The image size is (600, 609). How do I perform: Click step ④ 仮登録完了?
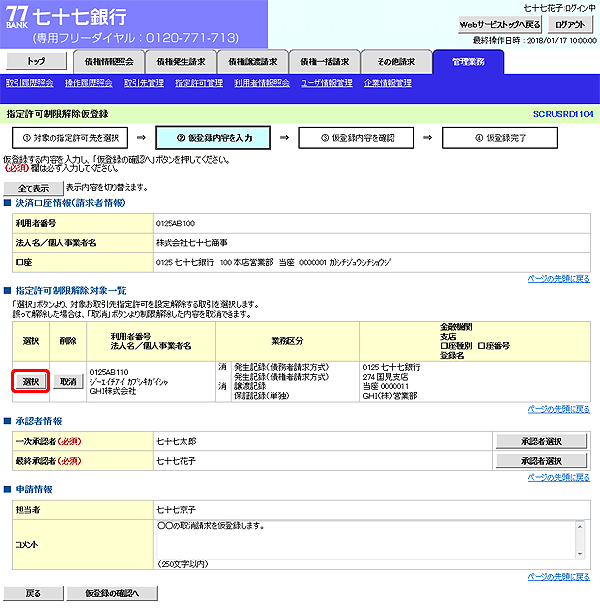tap(500, 138)
